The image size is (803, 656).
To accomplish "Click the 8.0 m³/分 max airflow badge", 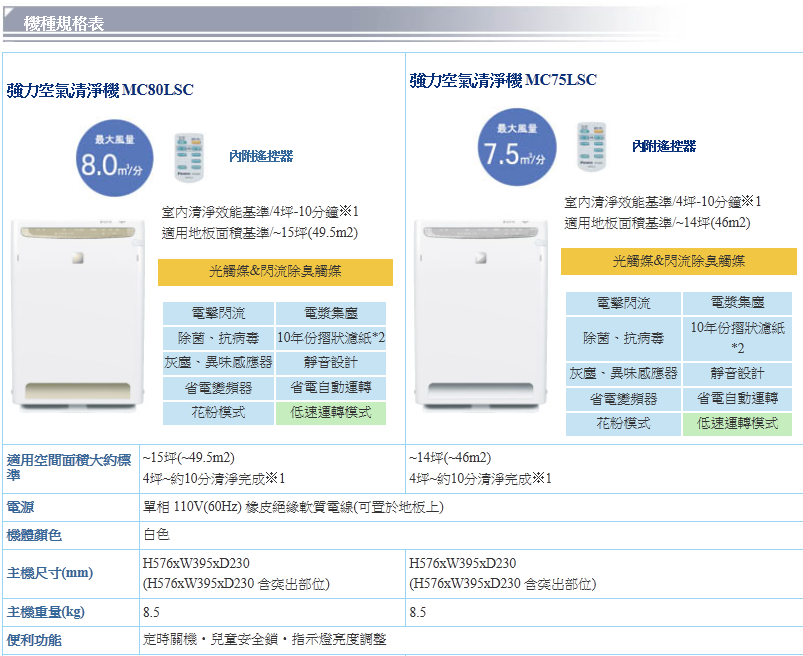I will coord(113,160).
